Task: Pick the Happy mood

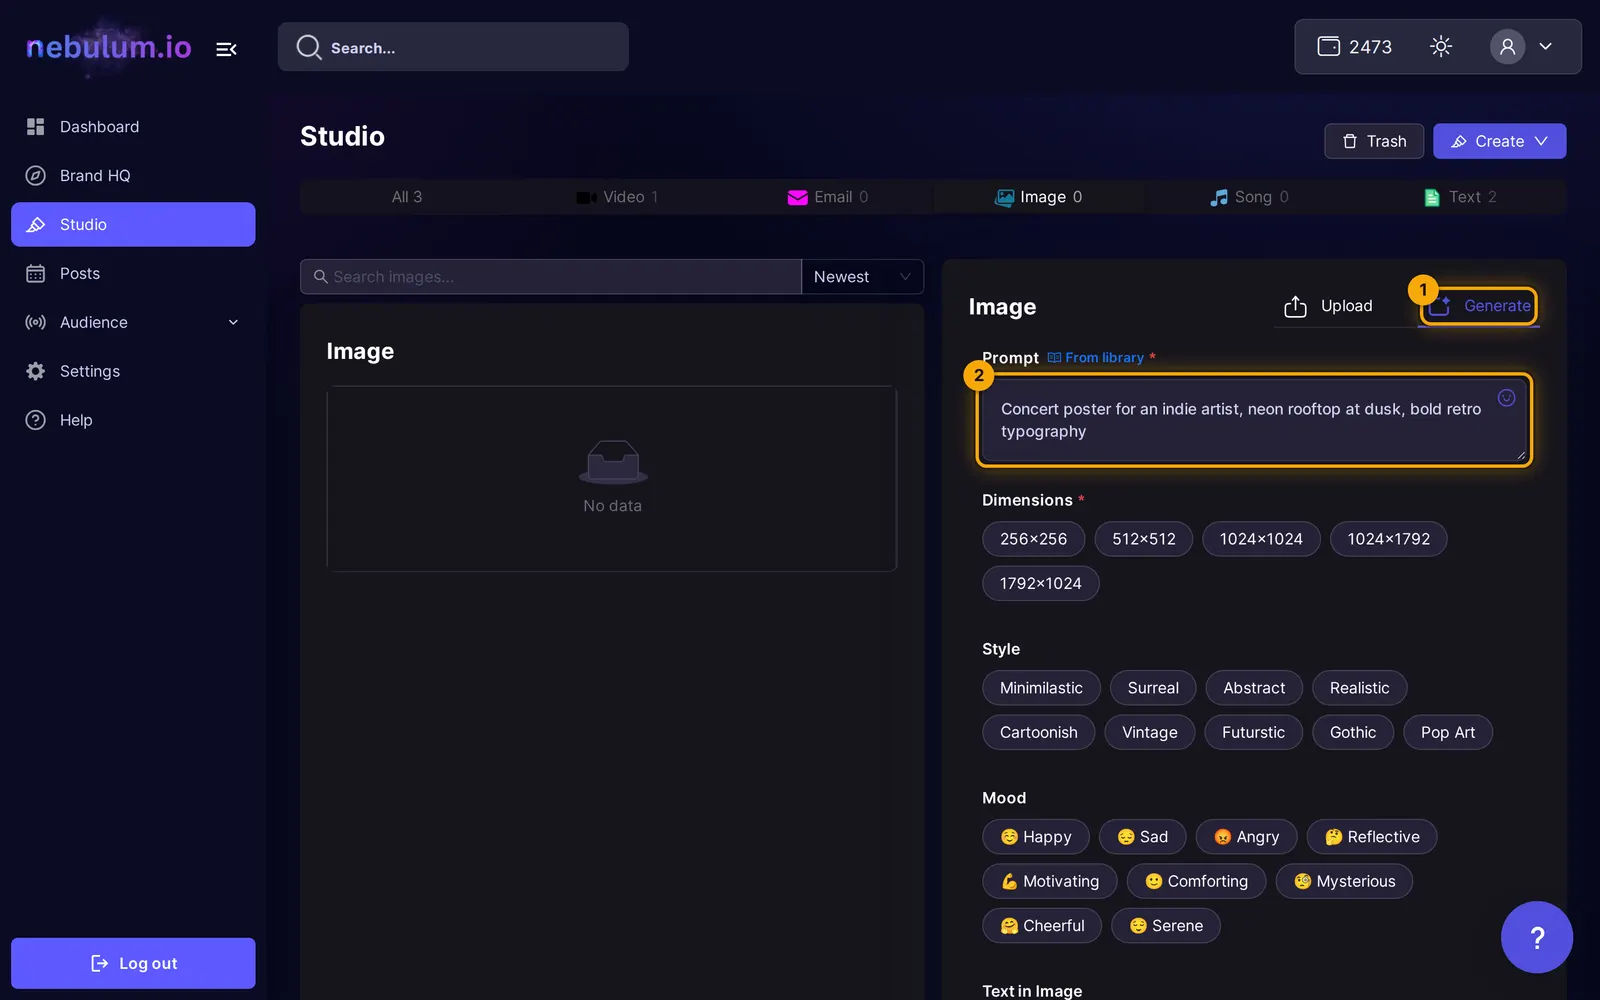Action: coord(1036,837)
